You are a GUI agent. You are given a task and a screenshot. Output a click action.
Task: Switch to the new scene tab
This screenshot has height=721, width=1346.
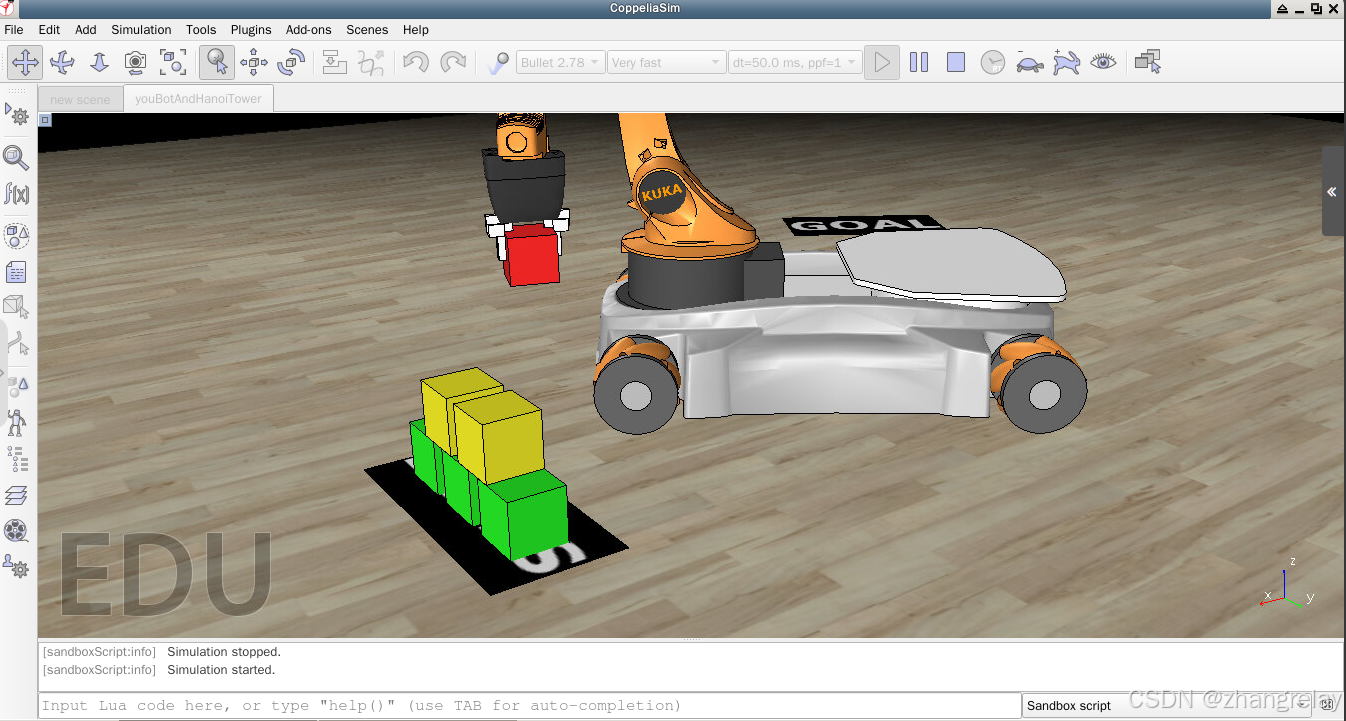(80, 99)
